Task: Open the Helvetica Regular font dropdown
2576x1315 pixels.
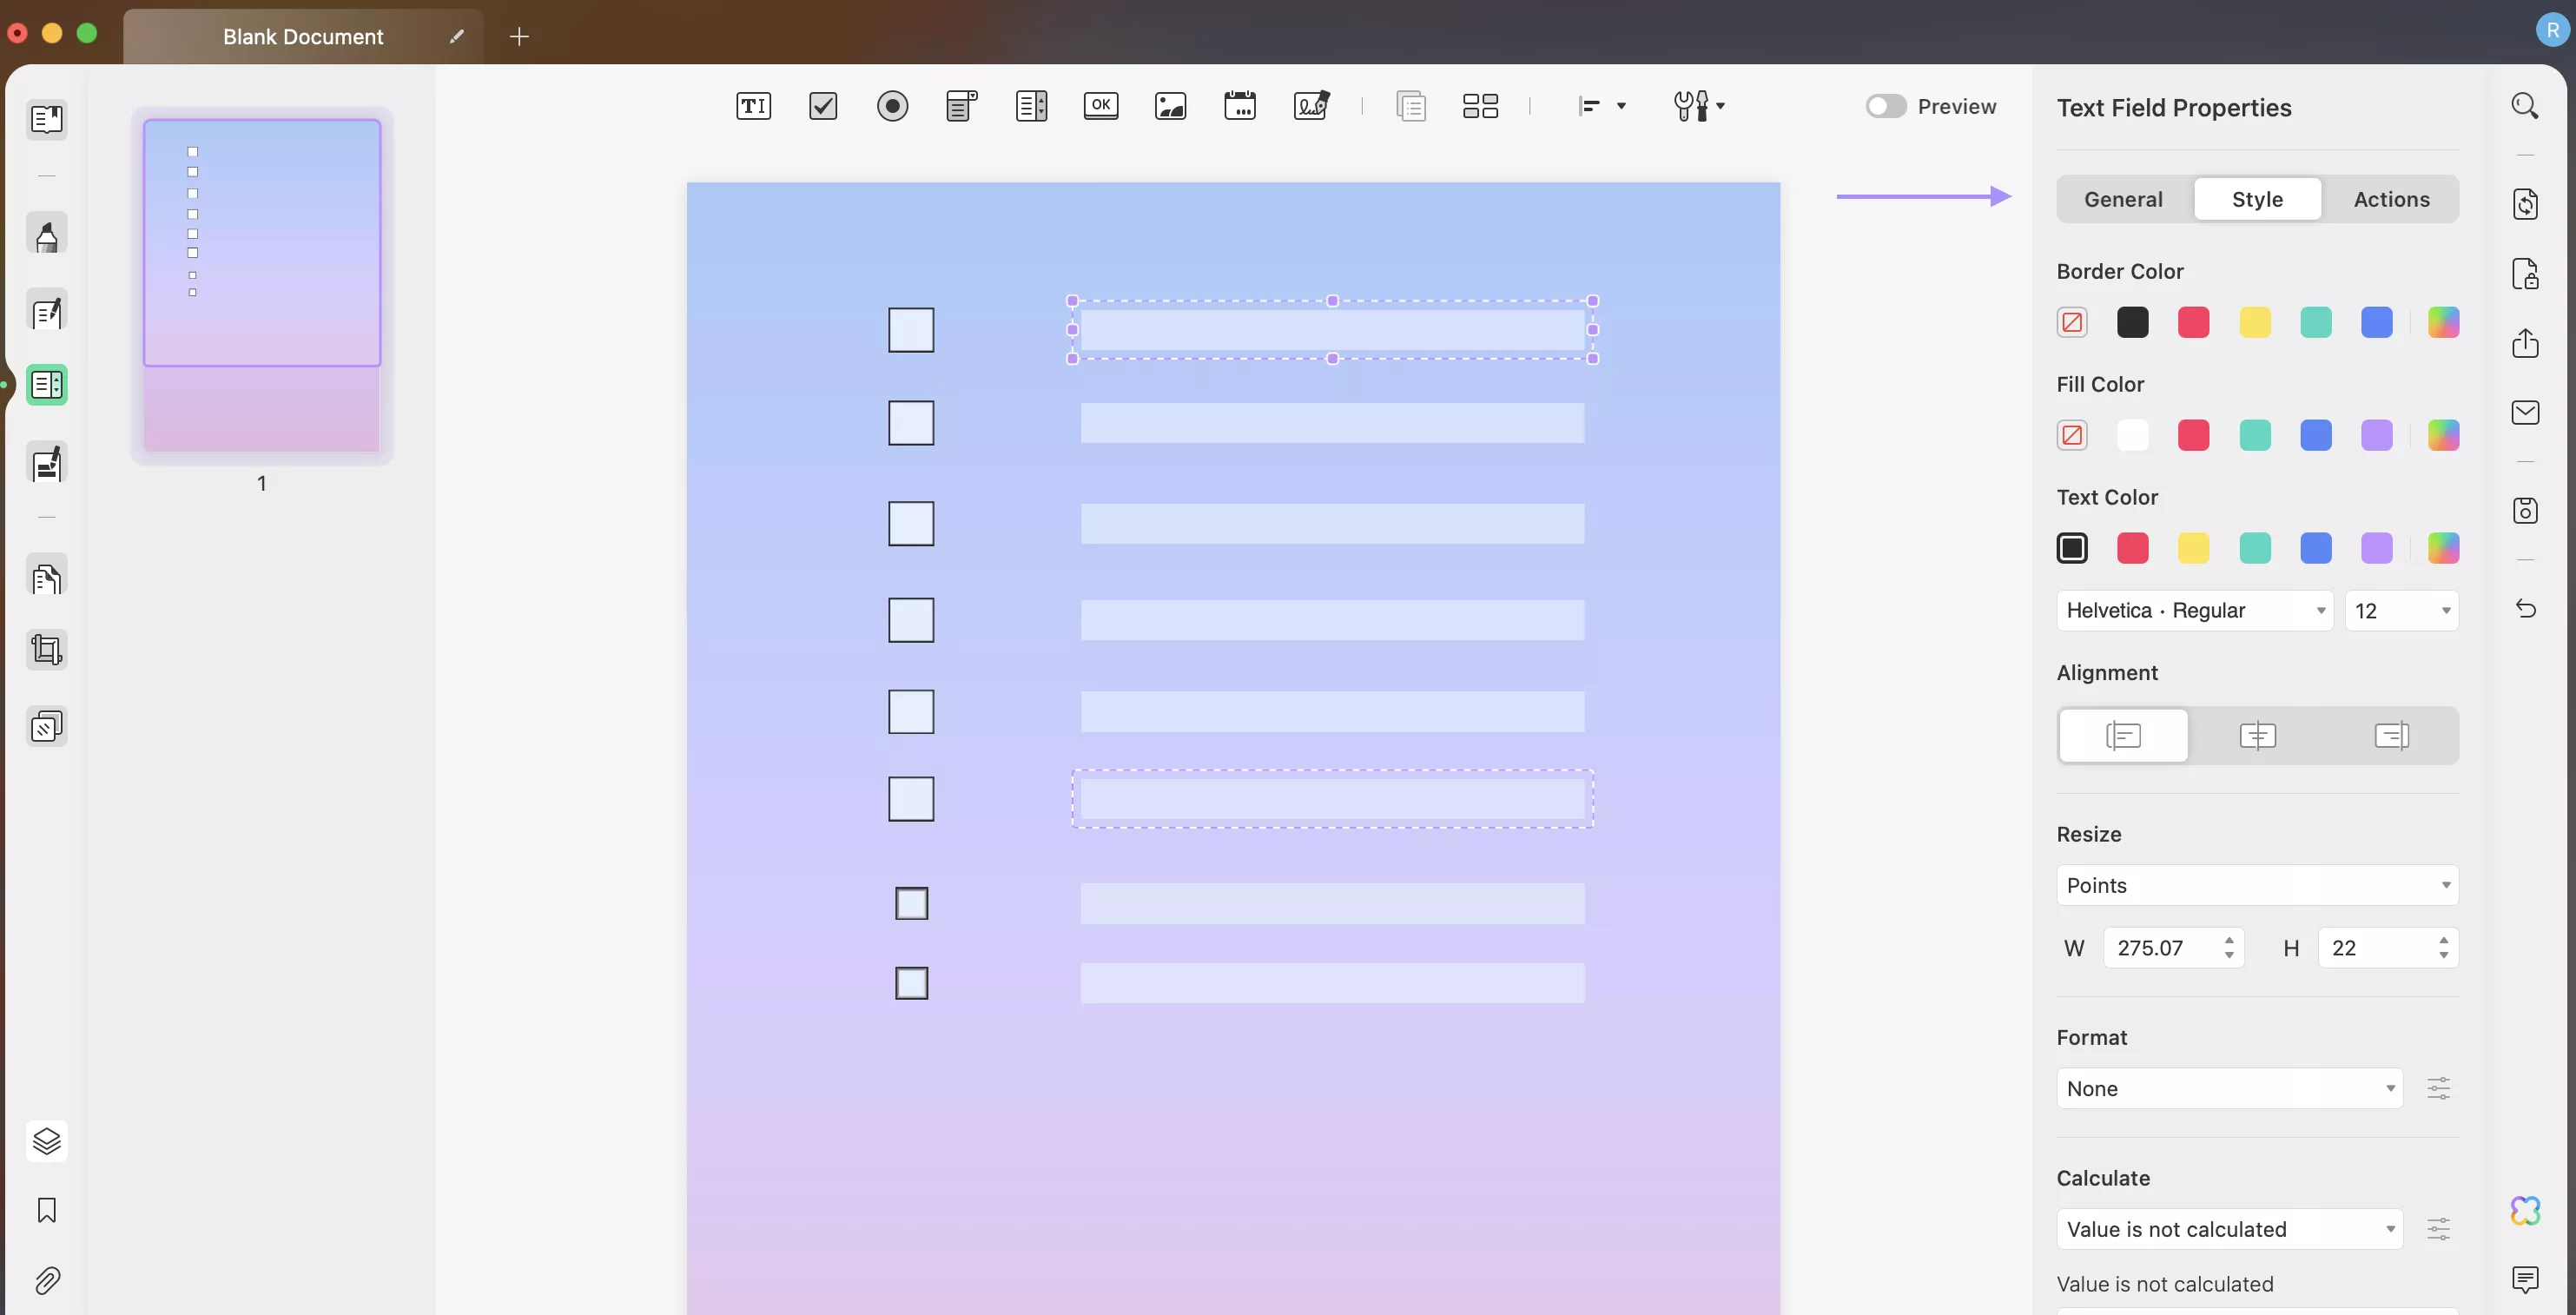Action: 2195,610
